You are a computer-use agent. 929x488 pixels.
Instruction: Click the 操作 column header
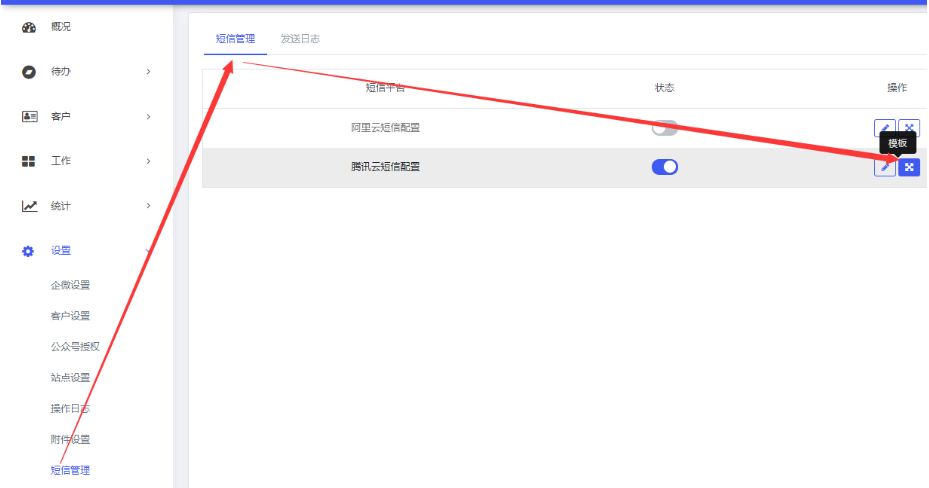(896, 88)
